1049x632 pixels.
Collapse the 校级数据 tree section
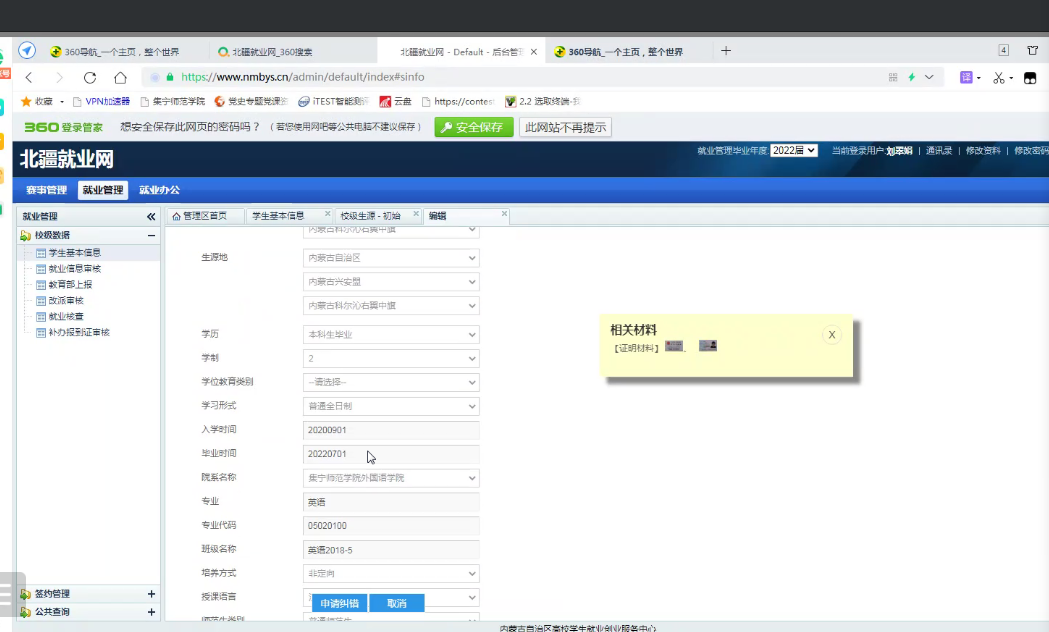(x=151, y=235)
